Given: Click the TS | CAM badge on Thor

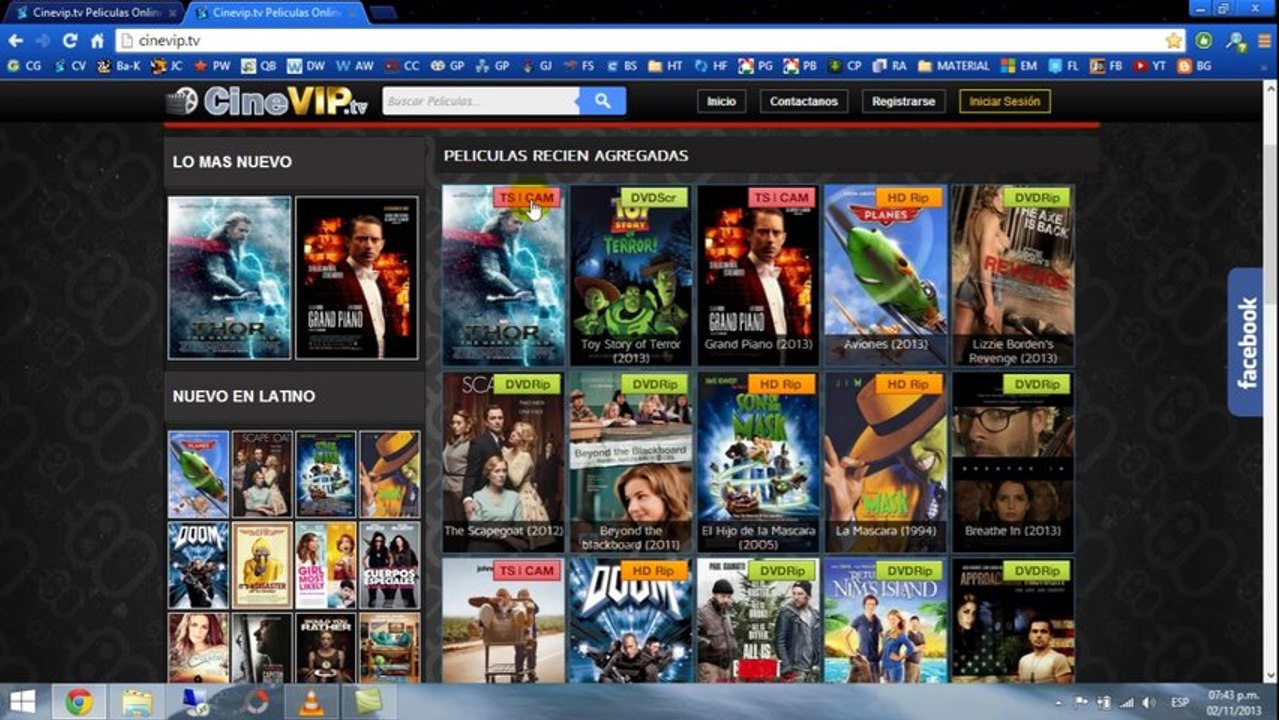Looking at the screenshot, I should 527,198.
